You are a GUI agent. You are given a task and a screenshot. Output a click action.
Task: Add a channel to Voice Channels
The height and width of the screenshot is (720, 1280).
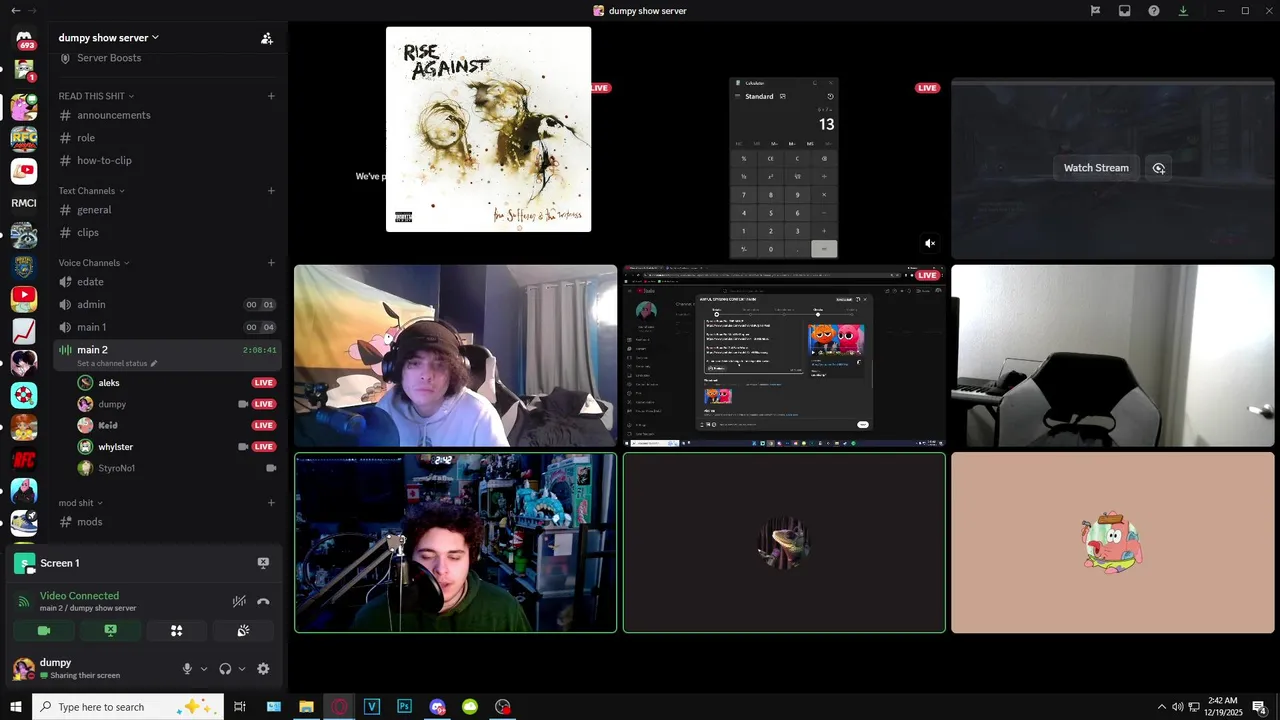tap(271, 263)
